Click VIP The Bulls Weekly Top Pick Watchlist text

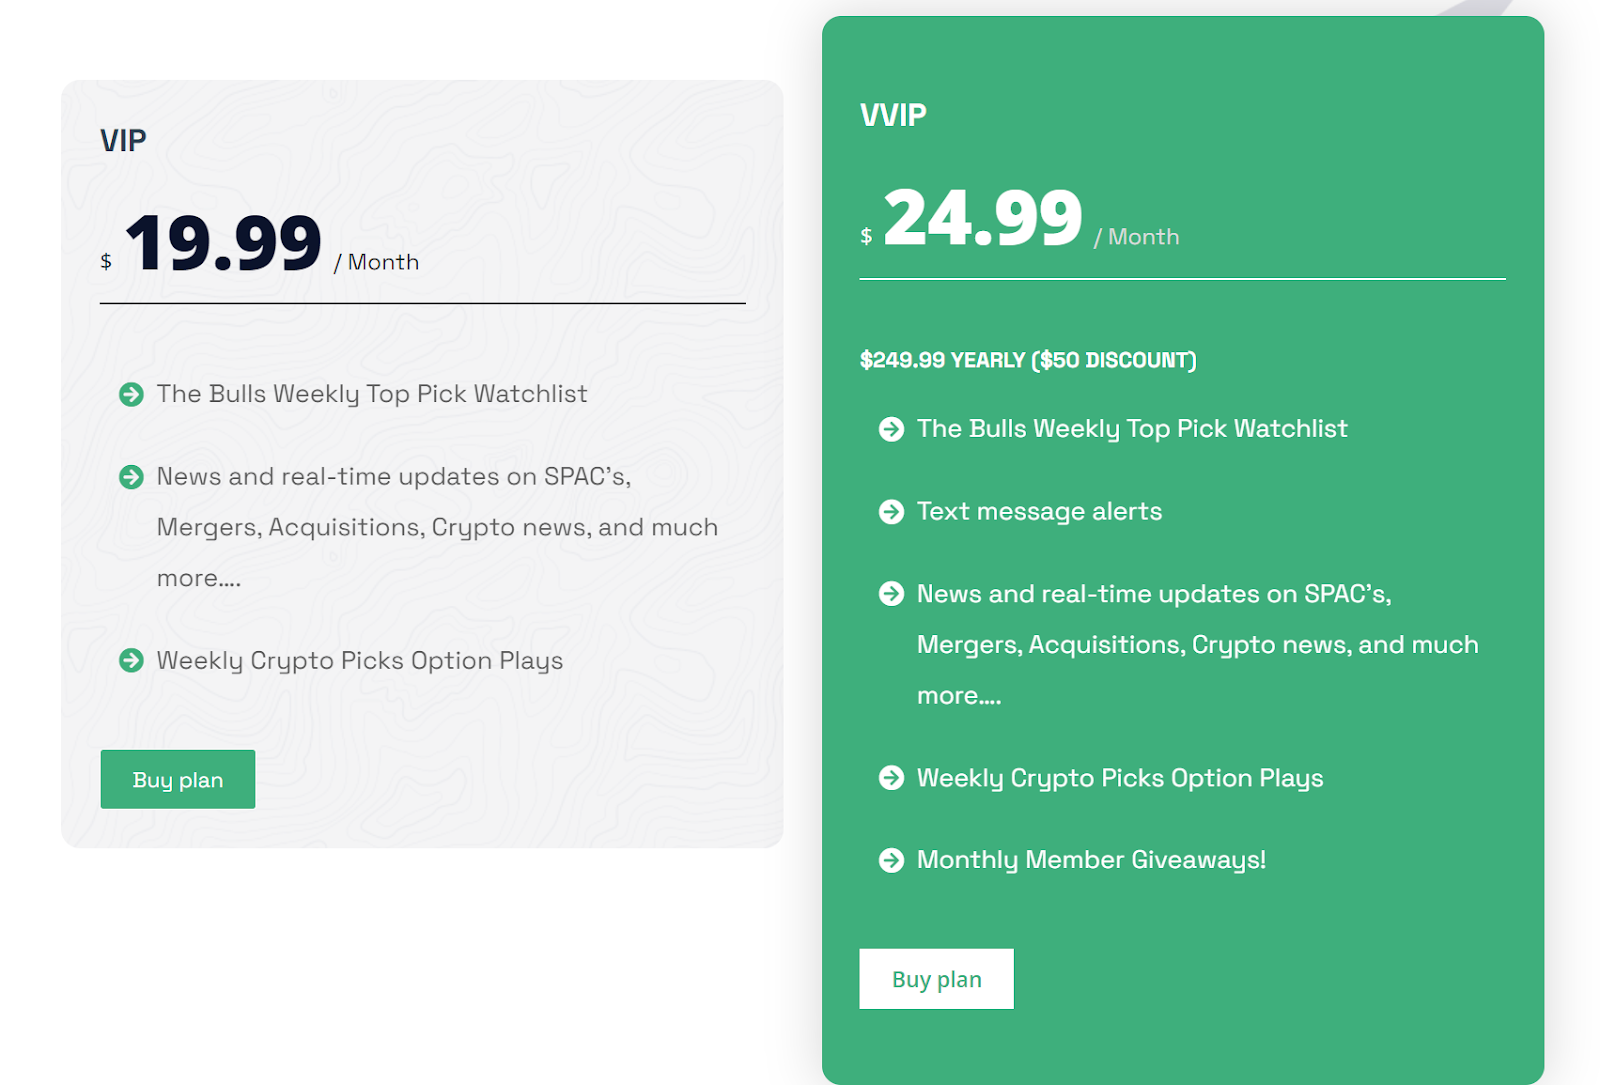pyautogui.click(x=372, y=394)
